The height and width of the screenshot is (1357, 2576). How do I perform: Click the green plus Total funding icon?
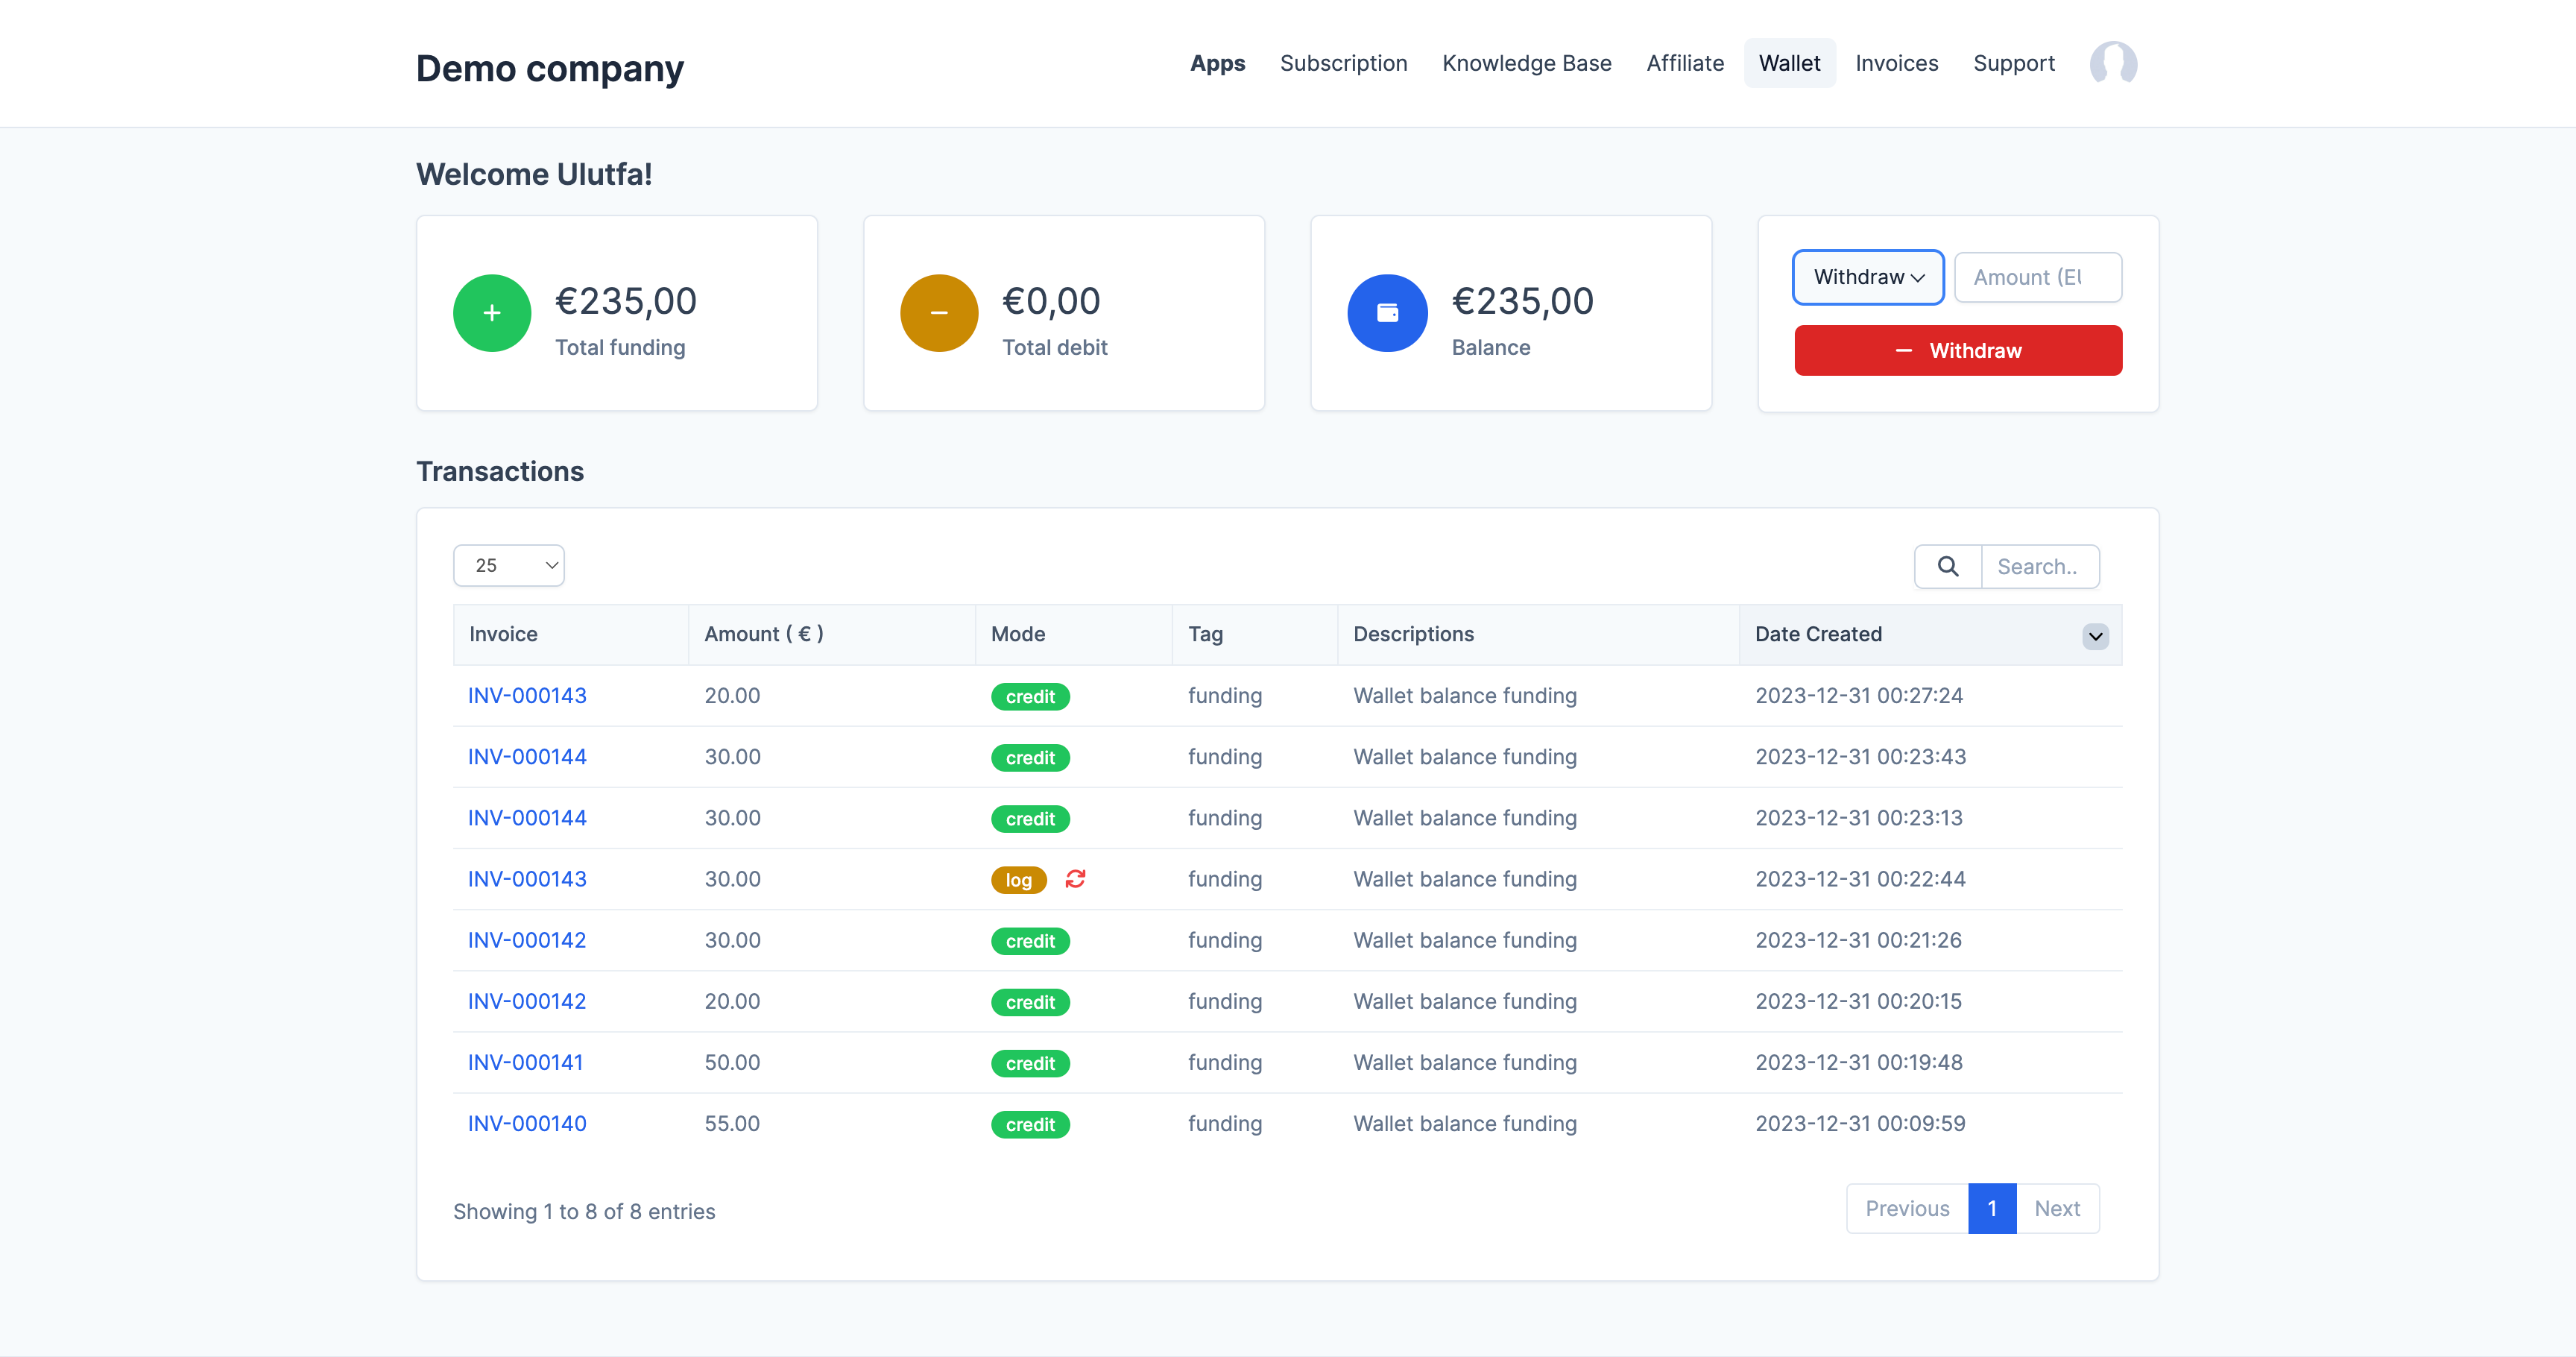click(x=491, y=313)
